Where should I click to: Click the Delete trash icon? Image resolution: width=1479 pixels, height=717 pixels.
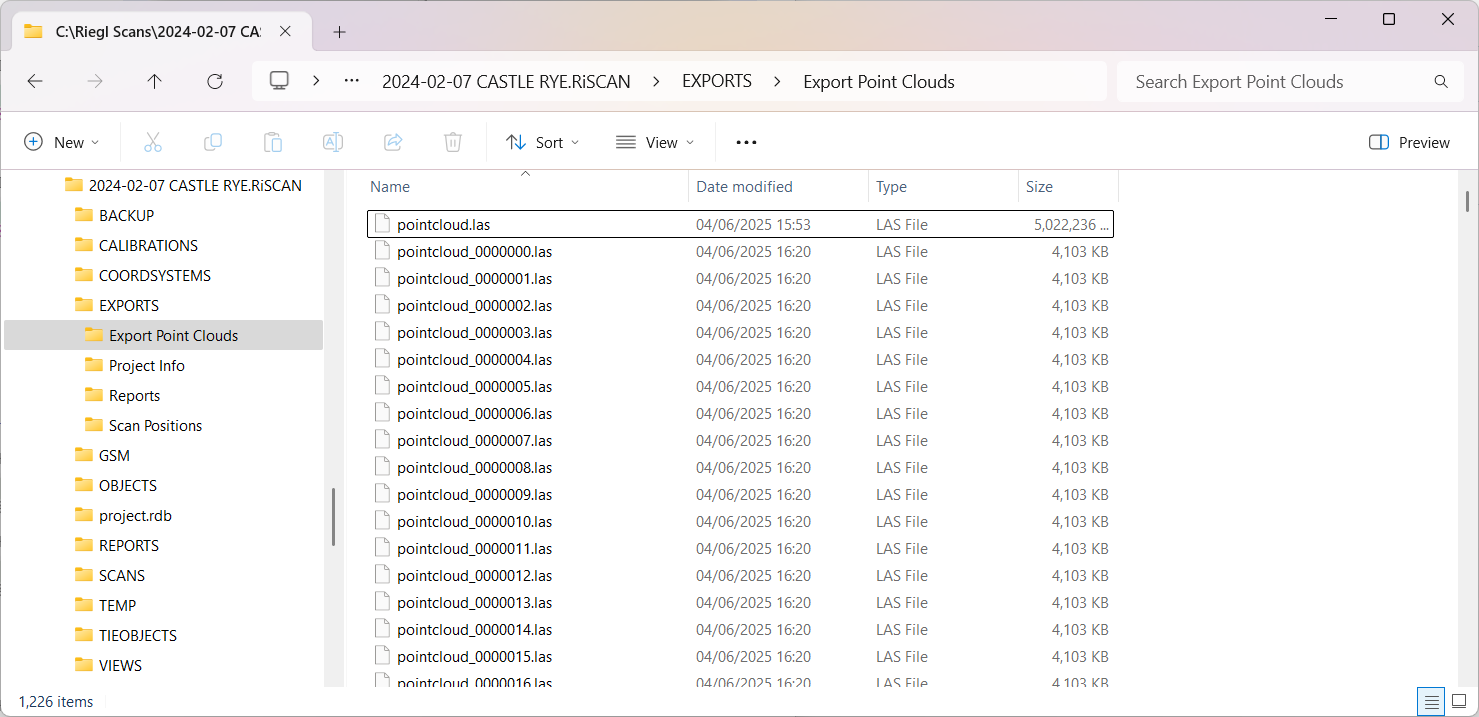click(453, 142)
